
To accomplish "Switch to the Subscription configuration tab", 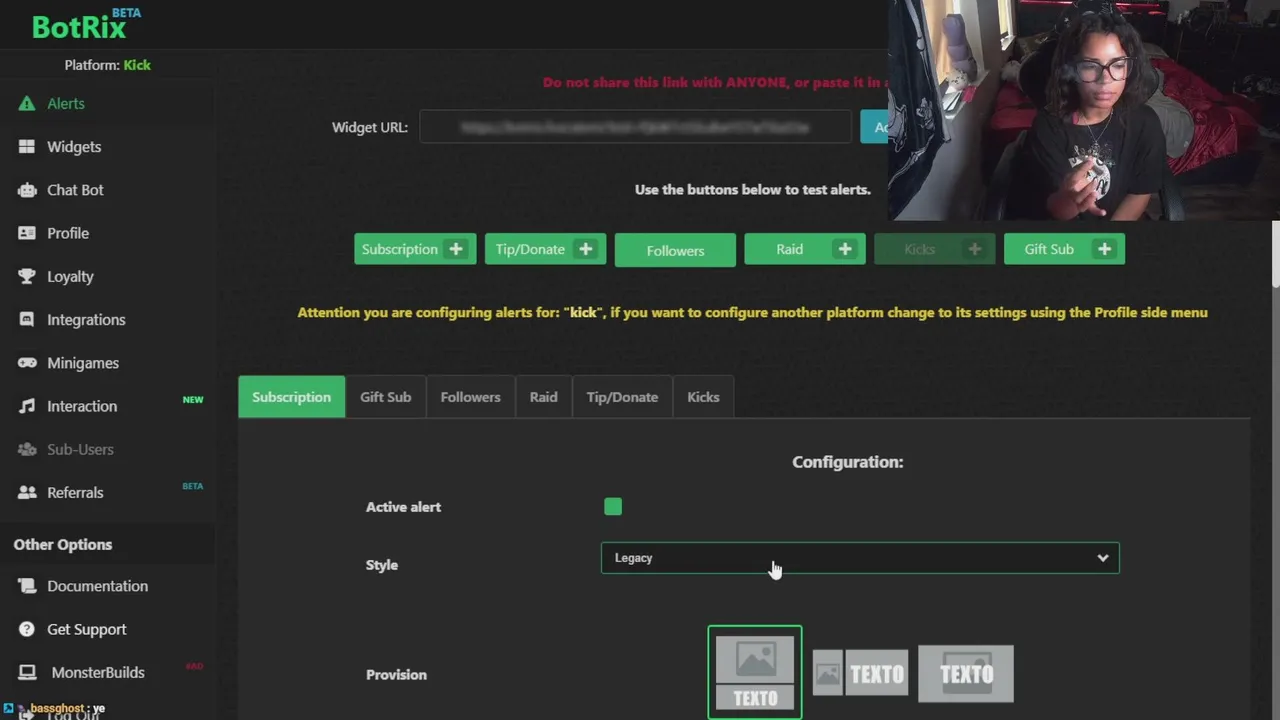I will tap(291, 397).
